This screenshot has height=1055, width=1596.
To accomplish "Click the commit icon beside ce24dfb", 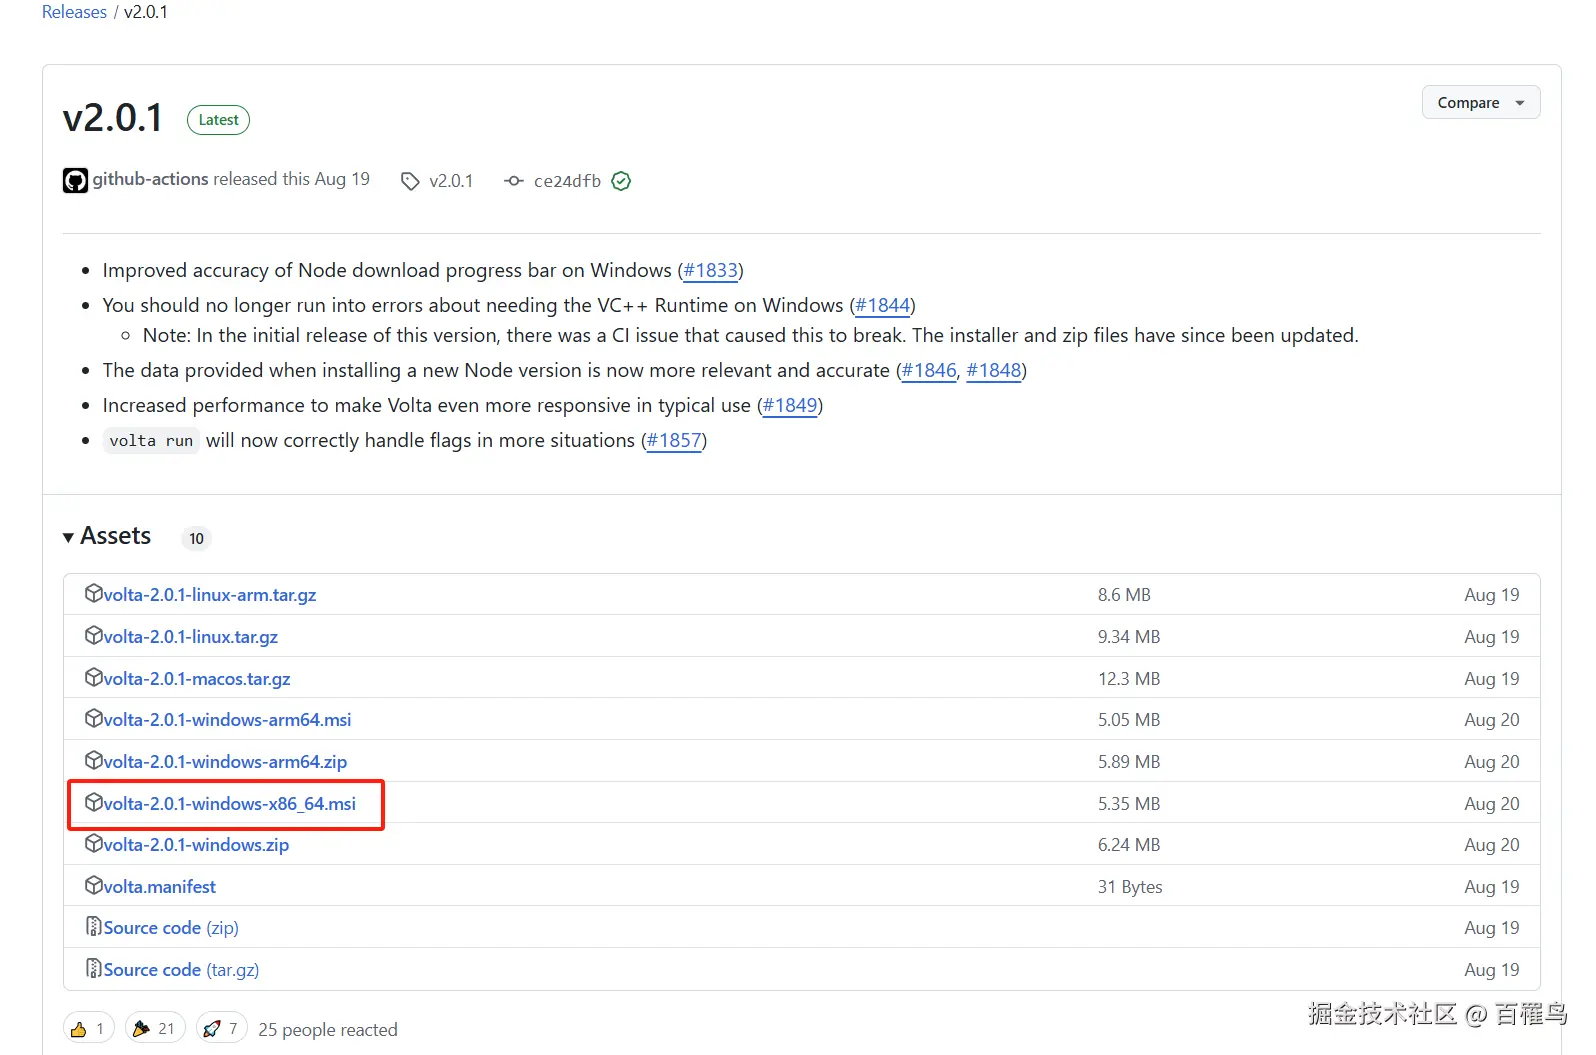I will click(514, 181).
